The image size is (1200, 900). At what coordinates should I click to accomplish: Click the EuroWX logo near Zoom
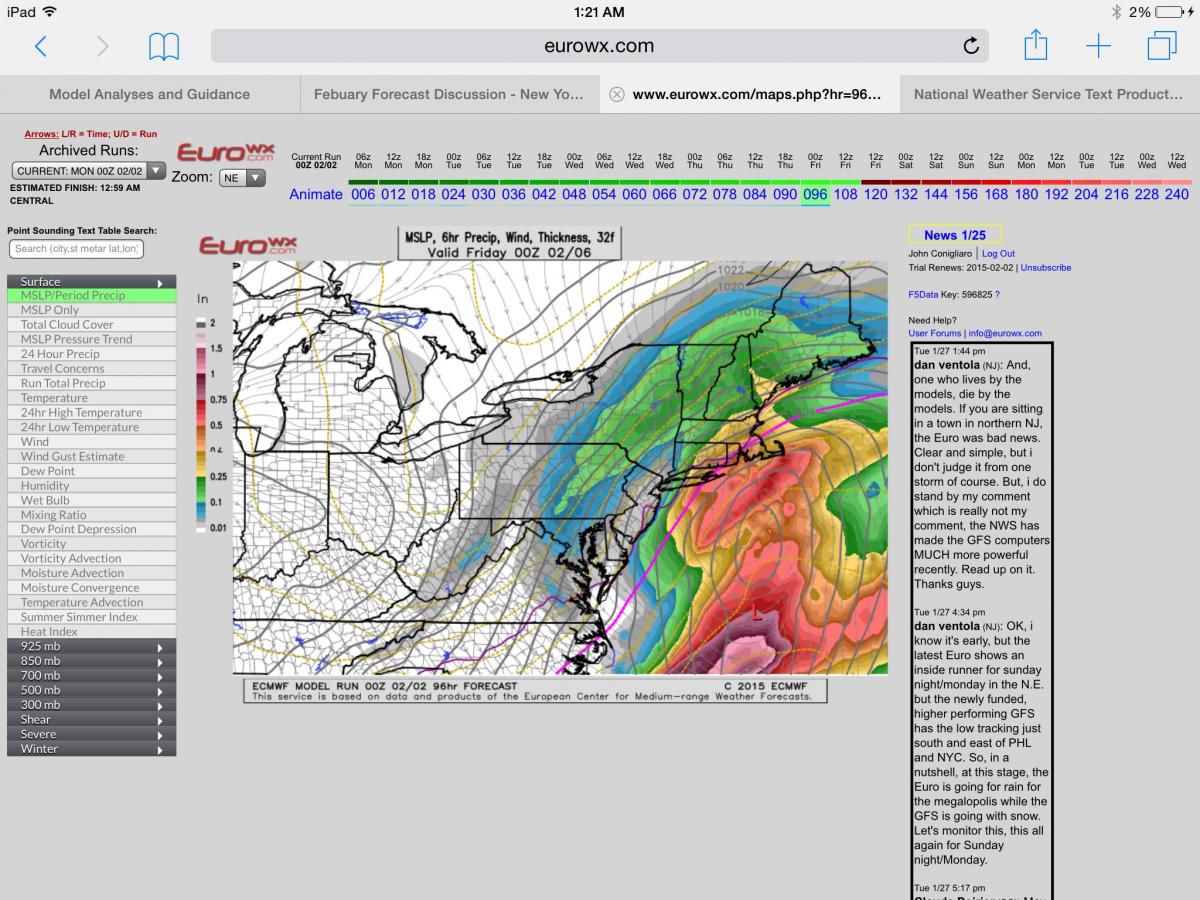pos(225,153)
